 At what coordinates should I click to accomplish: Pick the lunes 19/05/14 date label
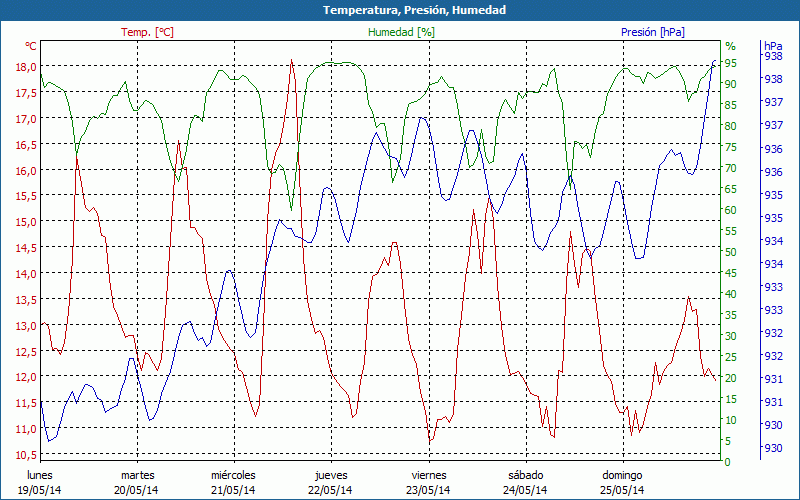[x=40, y=482]
